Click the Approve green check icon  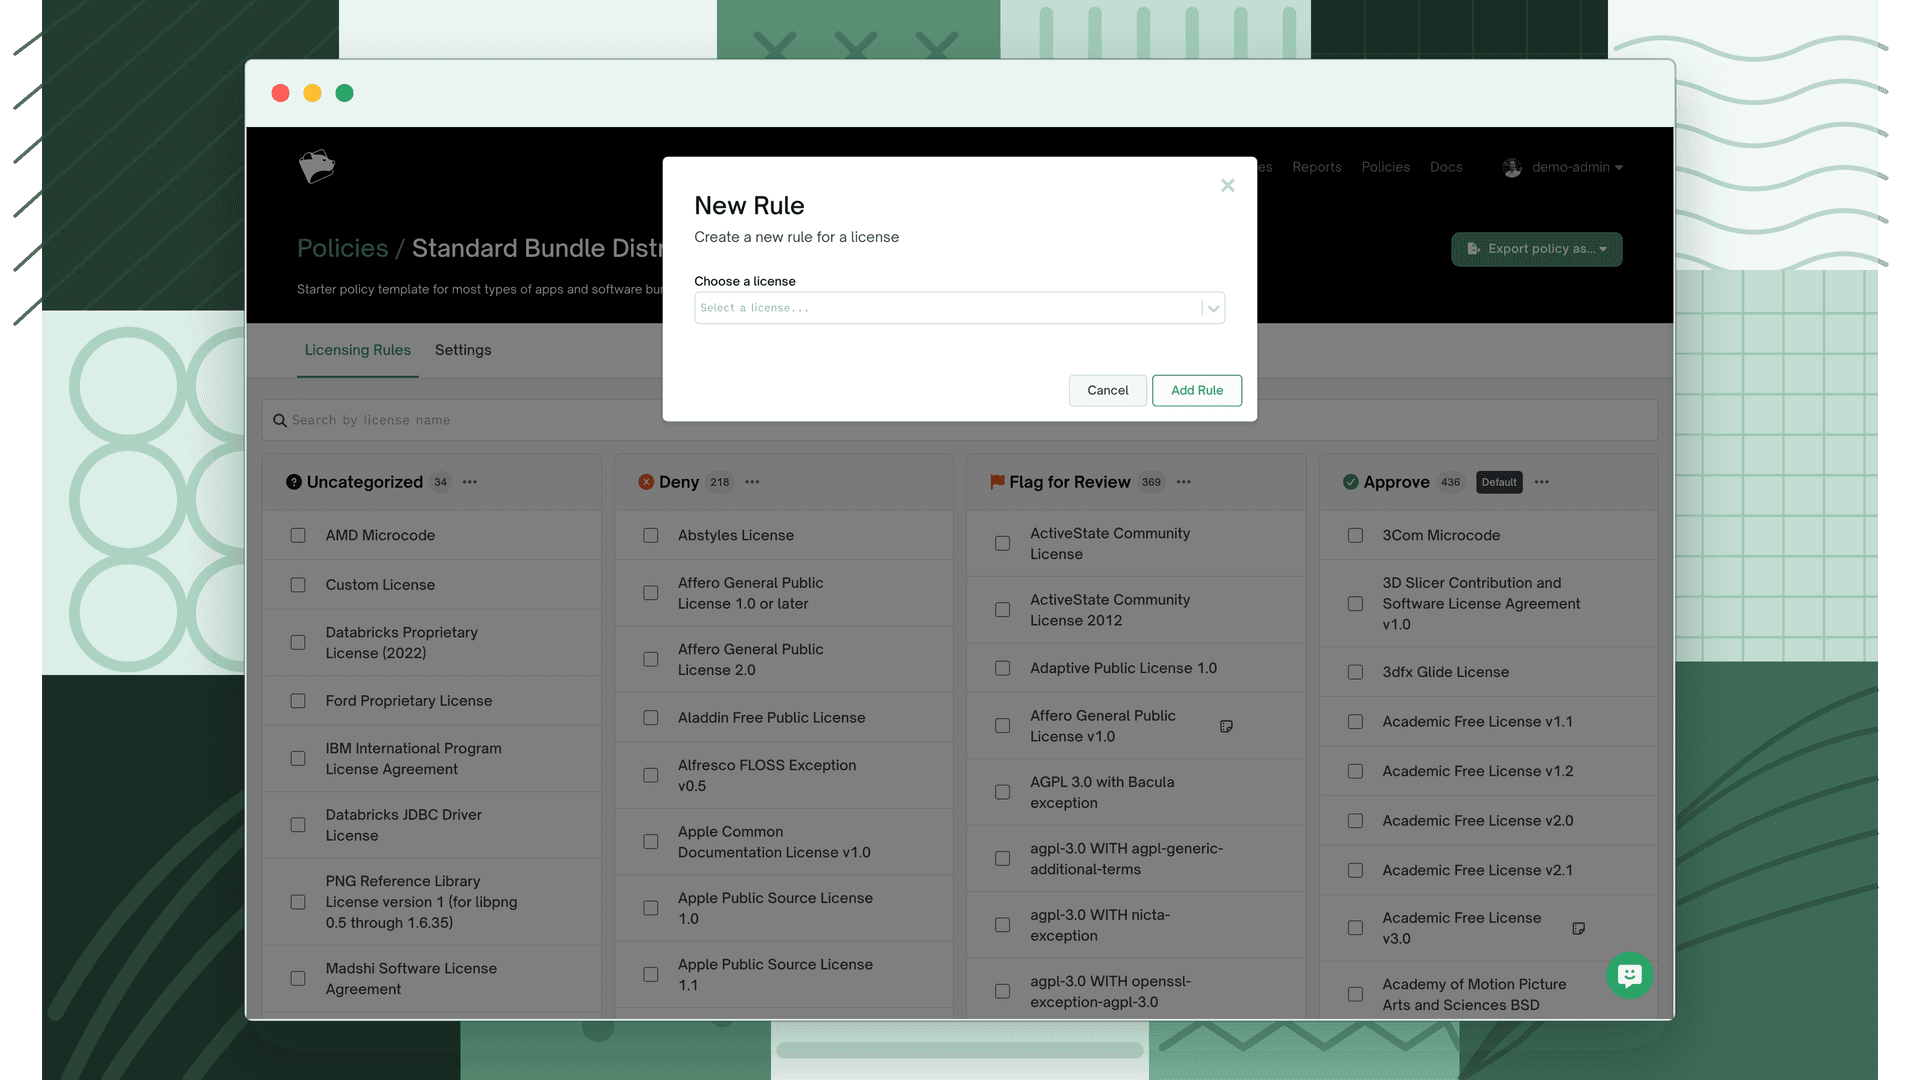pyautogui.click(x=1350, y=482)
